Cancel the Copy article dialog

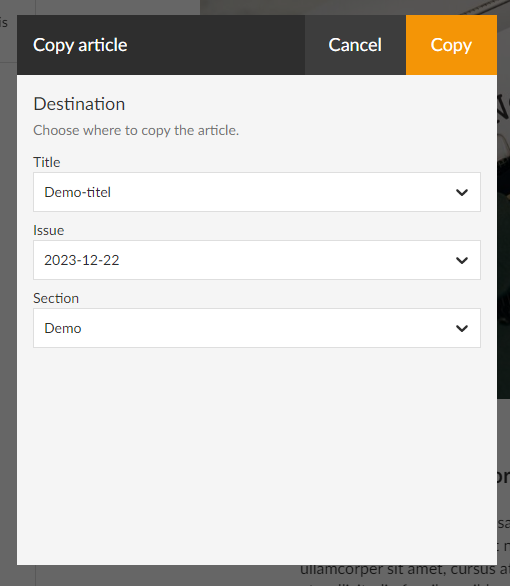355,45
